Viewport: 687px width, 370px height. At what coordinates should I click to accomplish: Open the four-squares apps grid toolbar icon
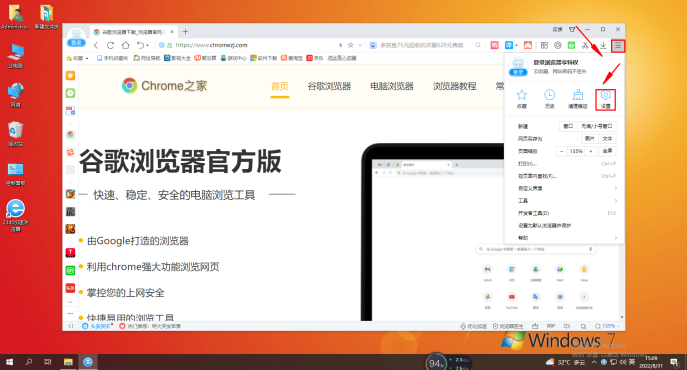click(544, 45)
